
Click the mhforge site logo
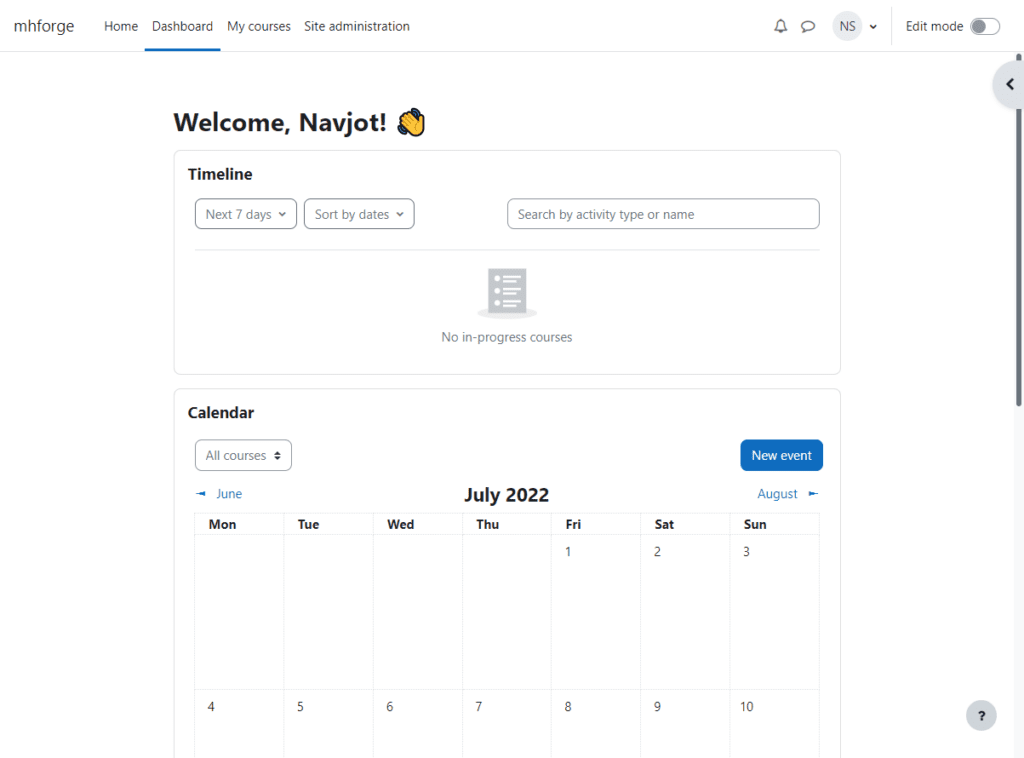pyautogui.click(x=44, y=27)
